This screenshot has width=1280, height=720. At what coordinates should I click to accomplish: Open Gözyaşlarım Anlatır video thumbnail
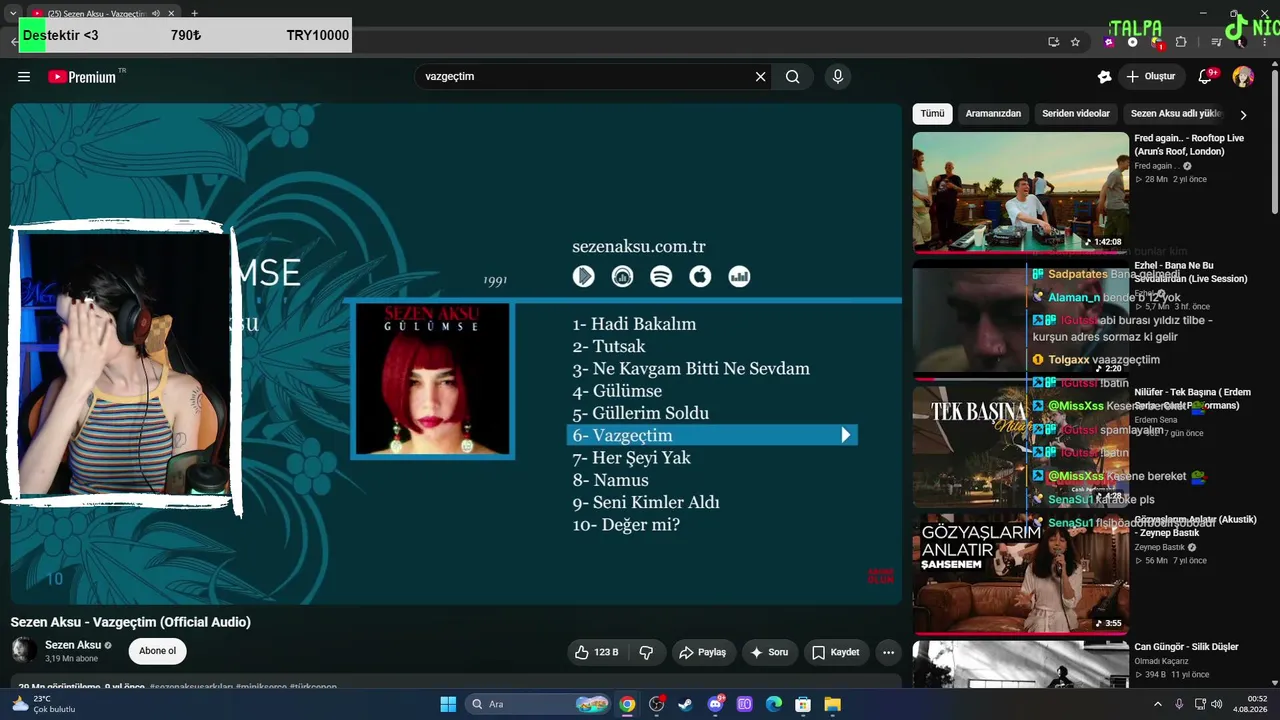1020,574
